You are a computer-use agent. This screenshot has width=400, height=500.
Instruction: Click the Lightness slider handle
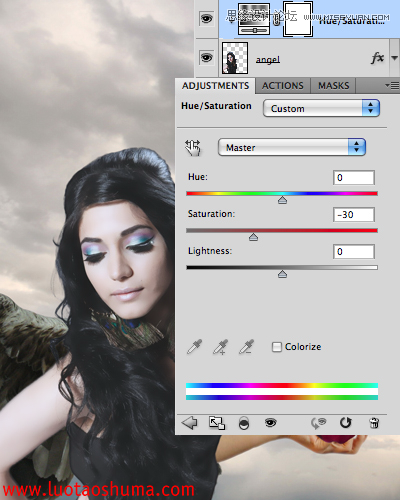coord(282,274)
